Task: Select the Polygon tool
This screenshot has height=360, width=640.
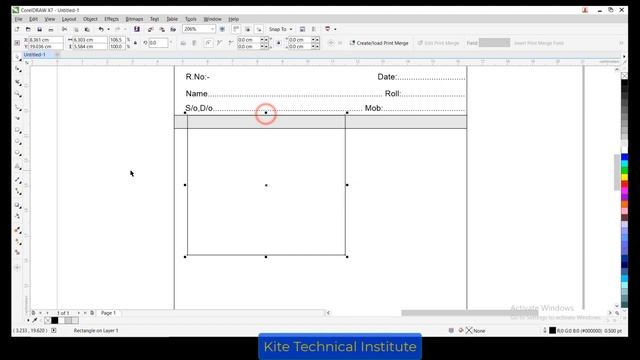Action: tap(18, 153)
